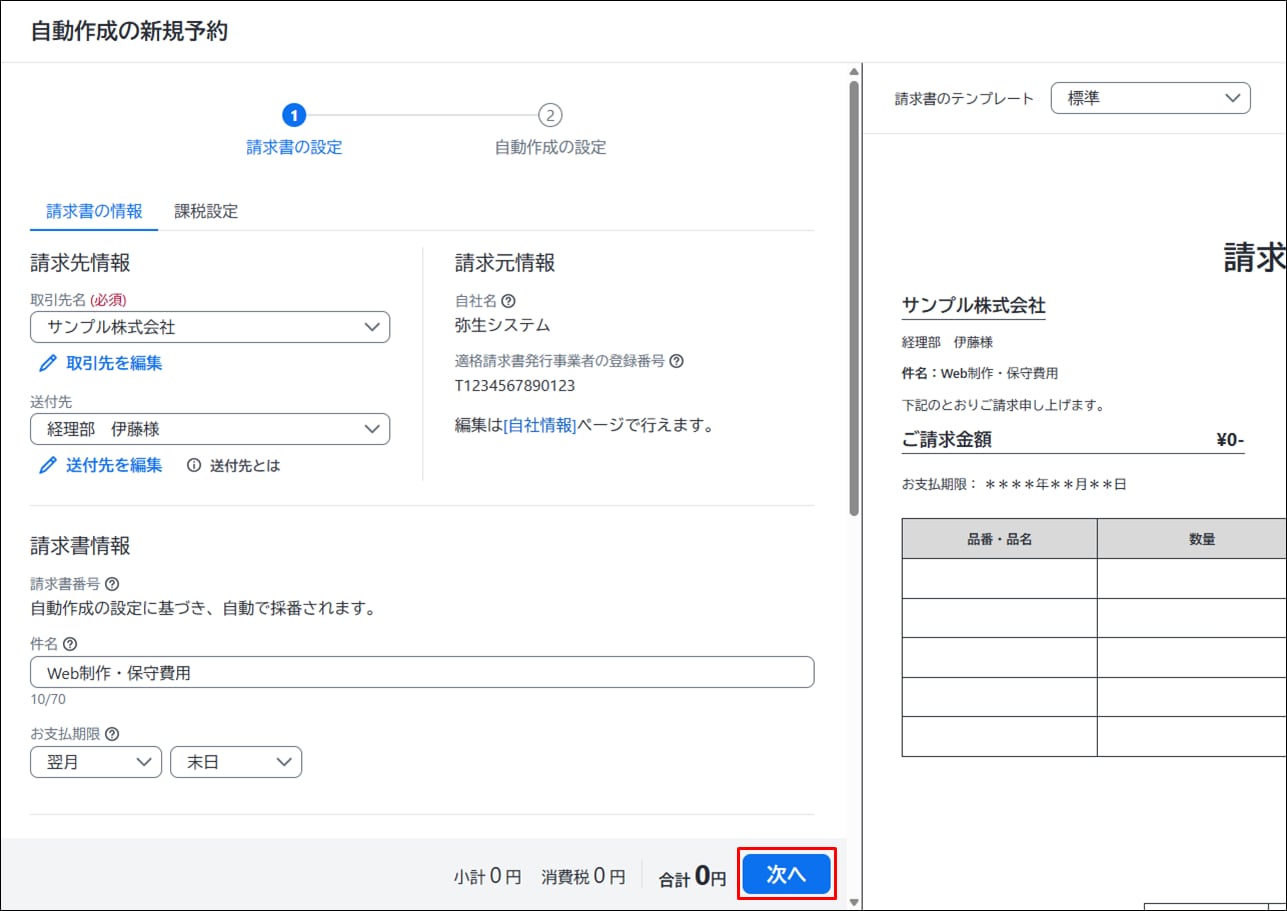Image resolution: width=1287 pixels, height=911 pixels.
Task: Switch to the 課税設定 tab
Action: point(206,211)
